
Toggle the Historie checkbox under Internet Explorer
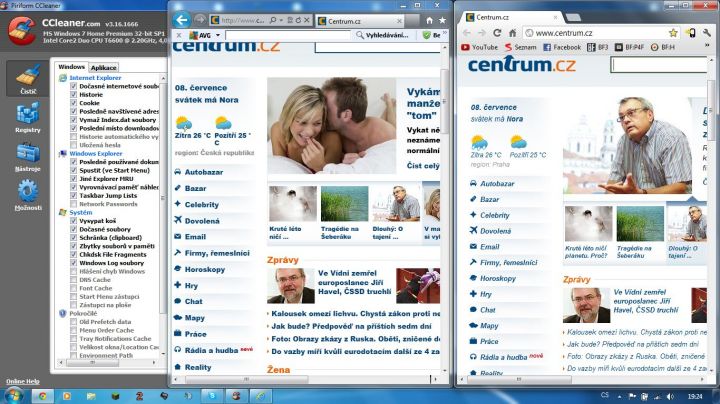(x=73, y=94)
